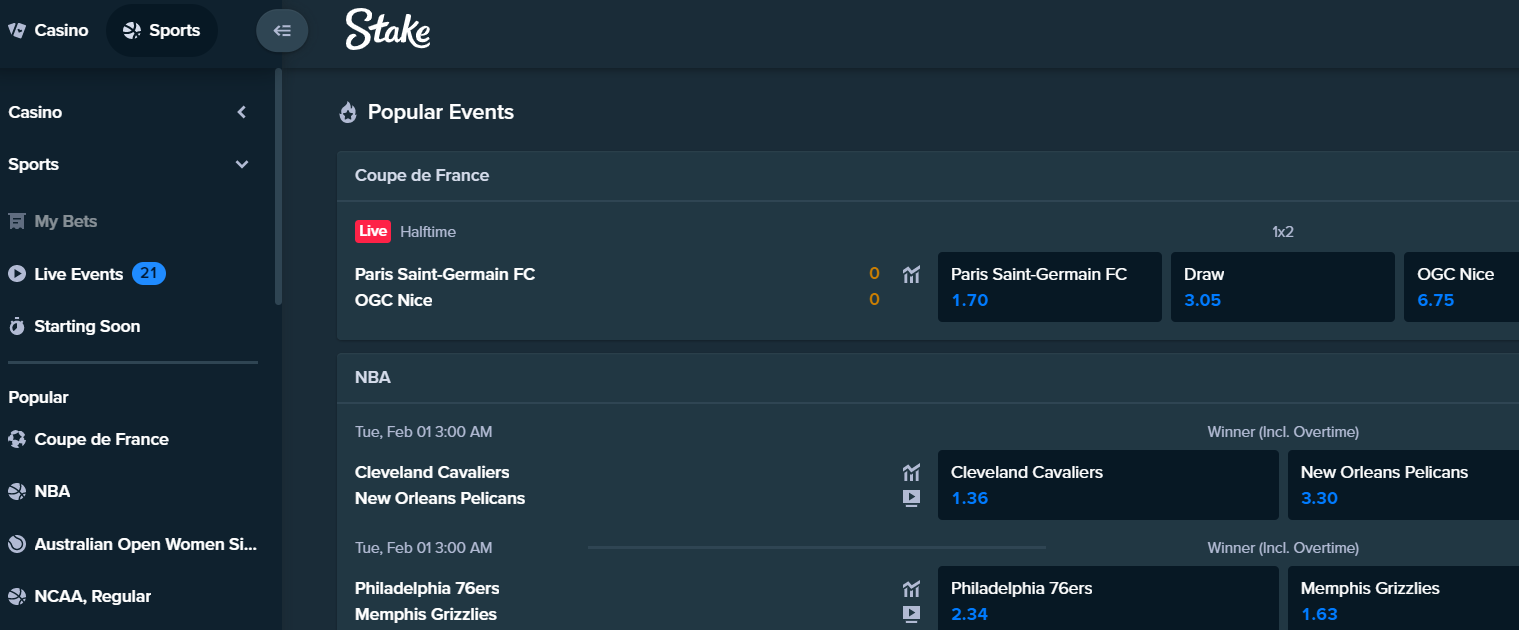Open stats icon for Cavaliers vs Pelicans
The height and width of the screenshot is (630, 1519).
click(x=911, y=472)
